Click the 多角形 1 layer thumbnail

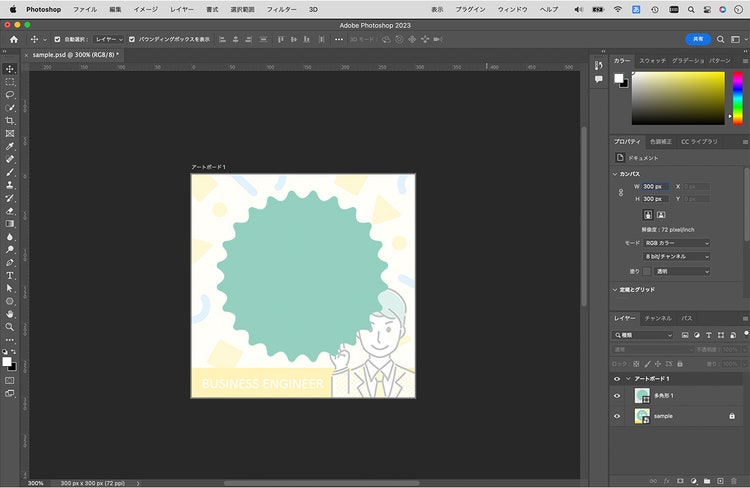pos(642,396)
